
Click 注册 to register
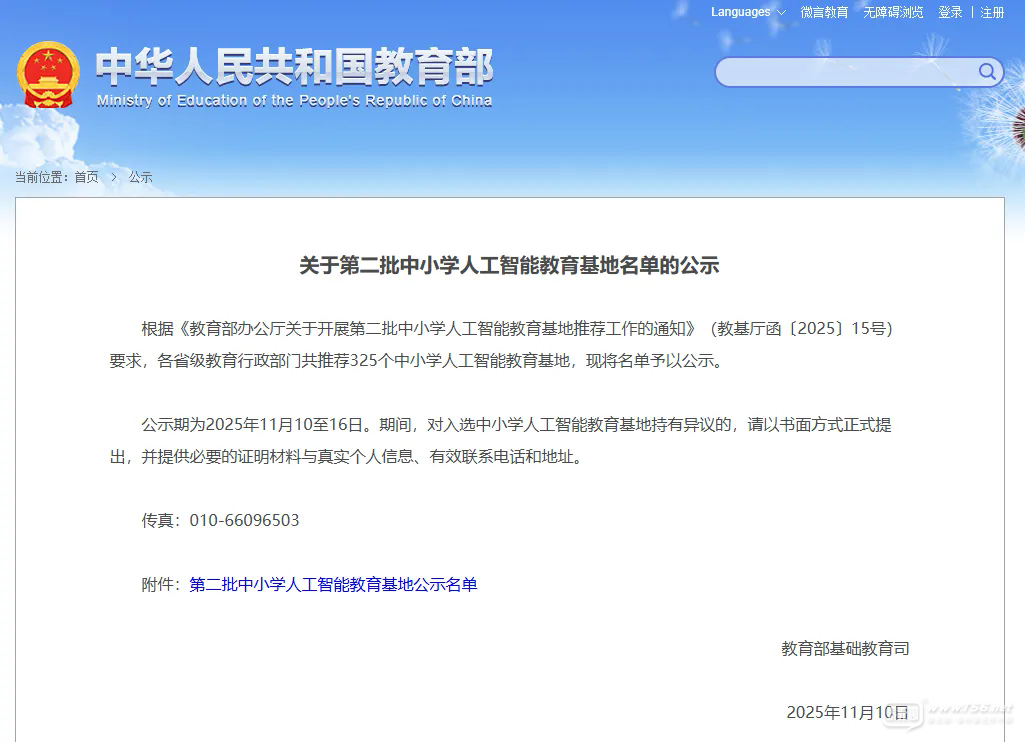tap(992, 12)
